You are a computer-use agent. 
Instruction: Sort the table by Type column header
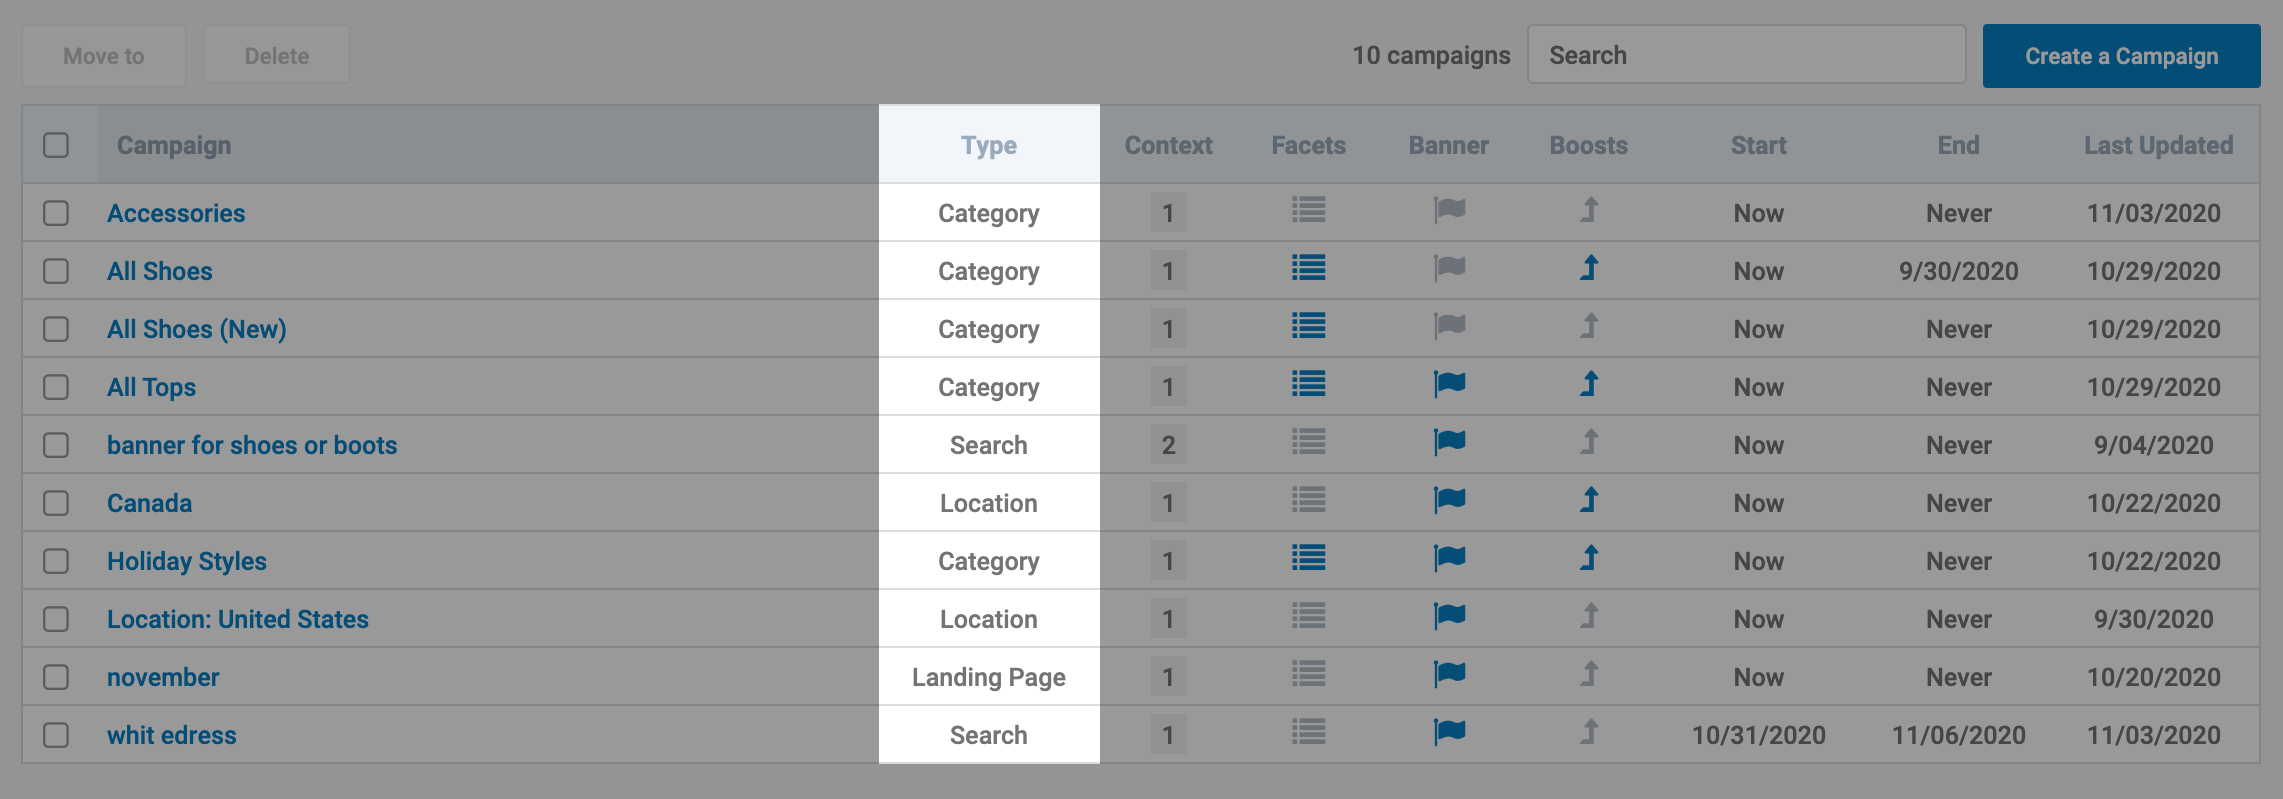pos(988,145)
